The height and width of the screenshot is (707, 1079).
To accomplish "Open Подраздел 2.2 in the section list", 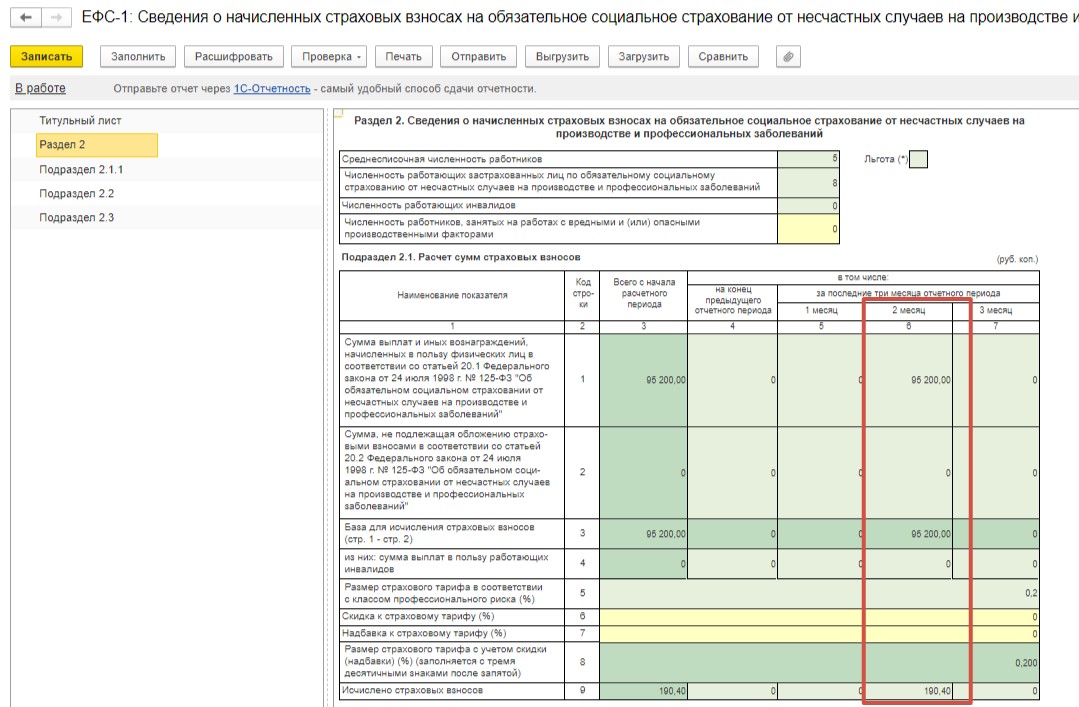I will 76,193.
